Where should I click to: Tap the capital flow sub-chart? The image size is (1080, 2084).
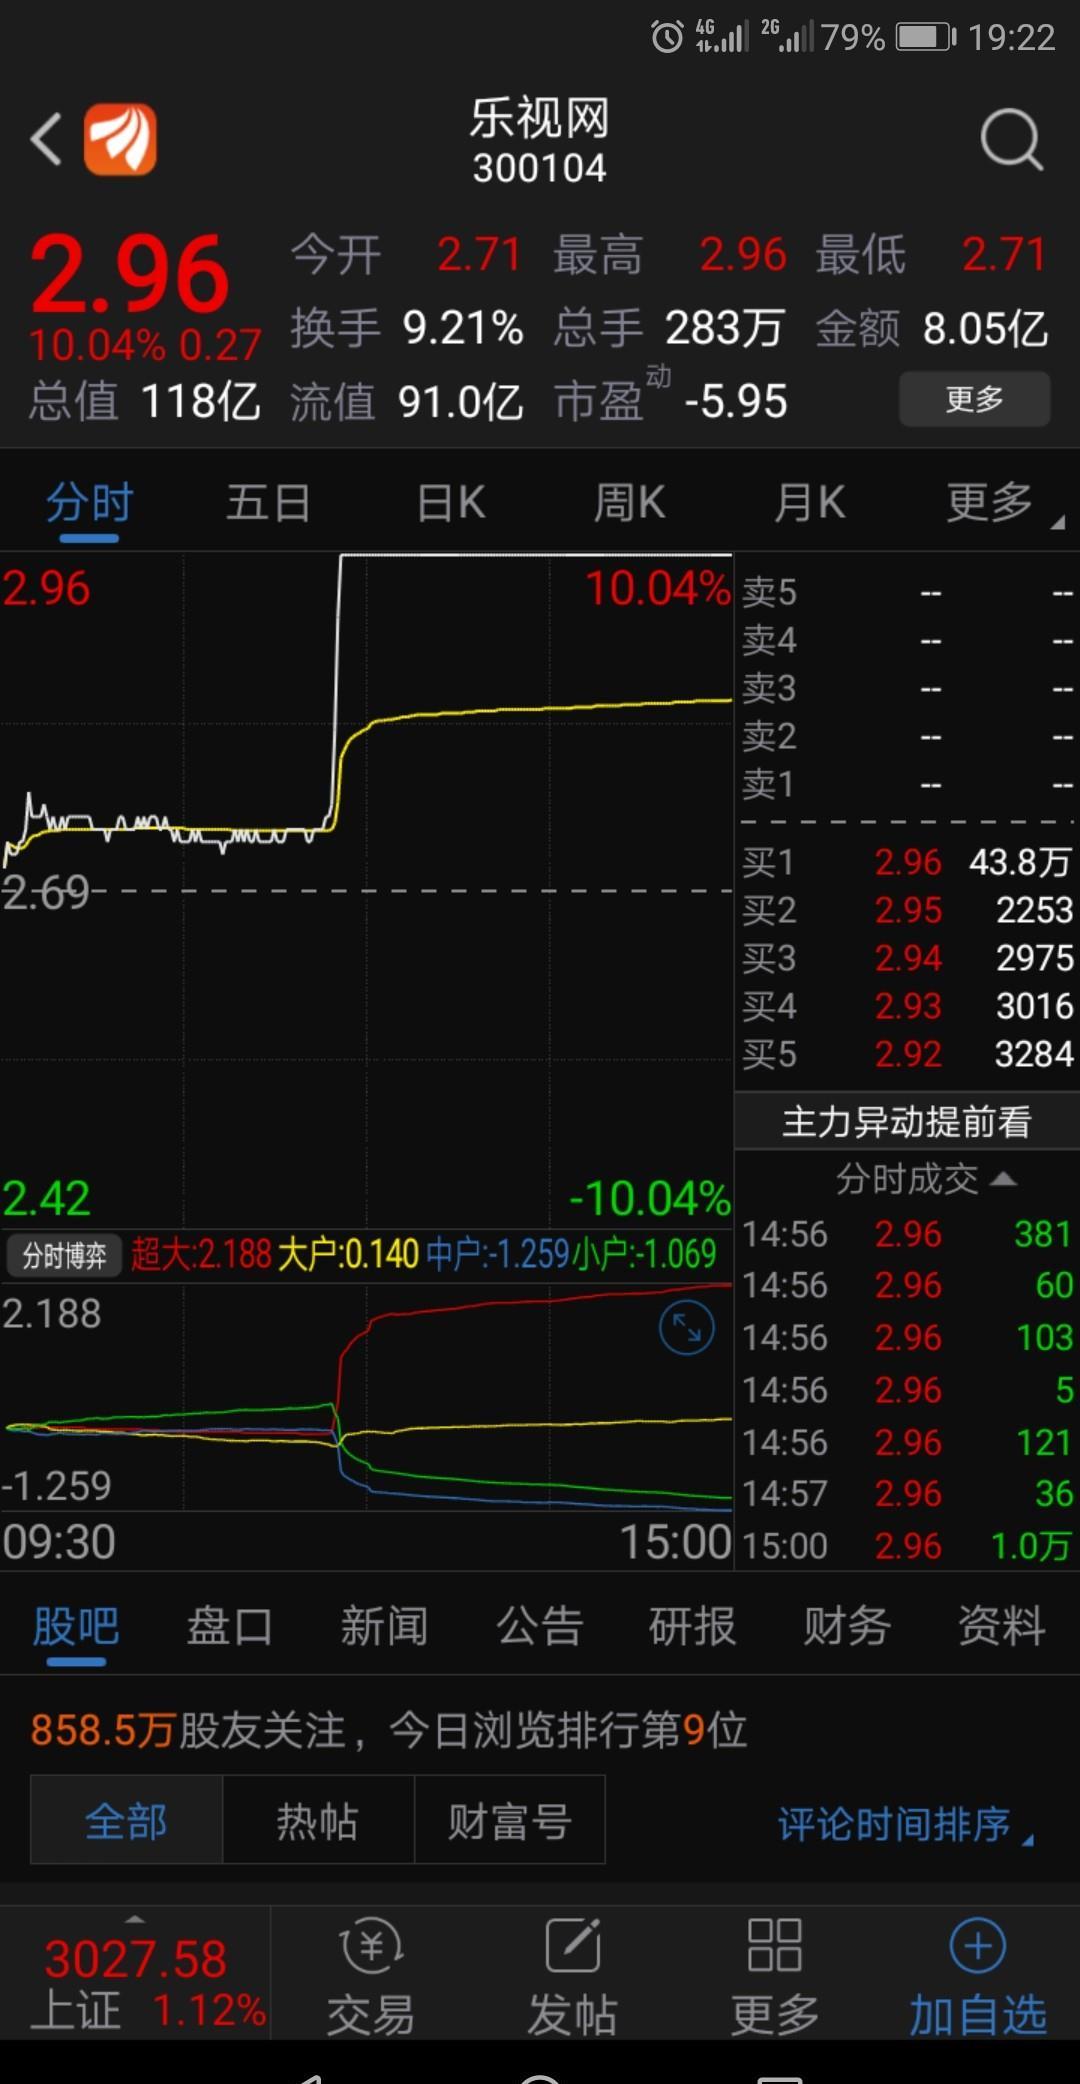coord(366,1396)
